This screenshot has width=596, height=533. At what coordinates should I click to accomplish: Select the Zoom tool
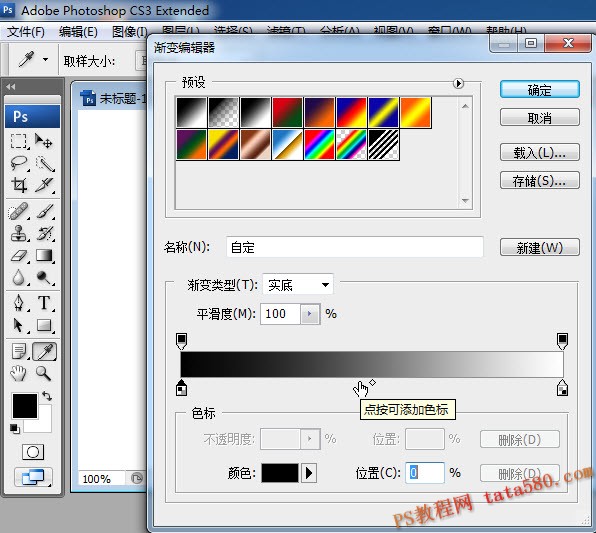43,373
